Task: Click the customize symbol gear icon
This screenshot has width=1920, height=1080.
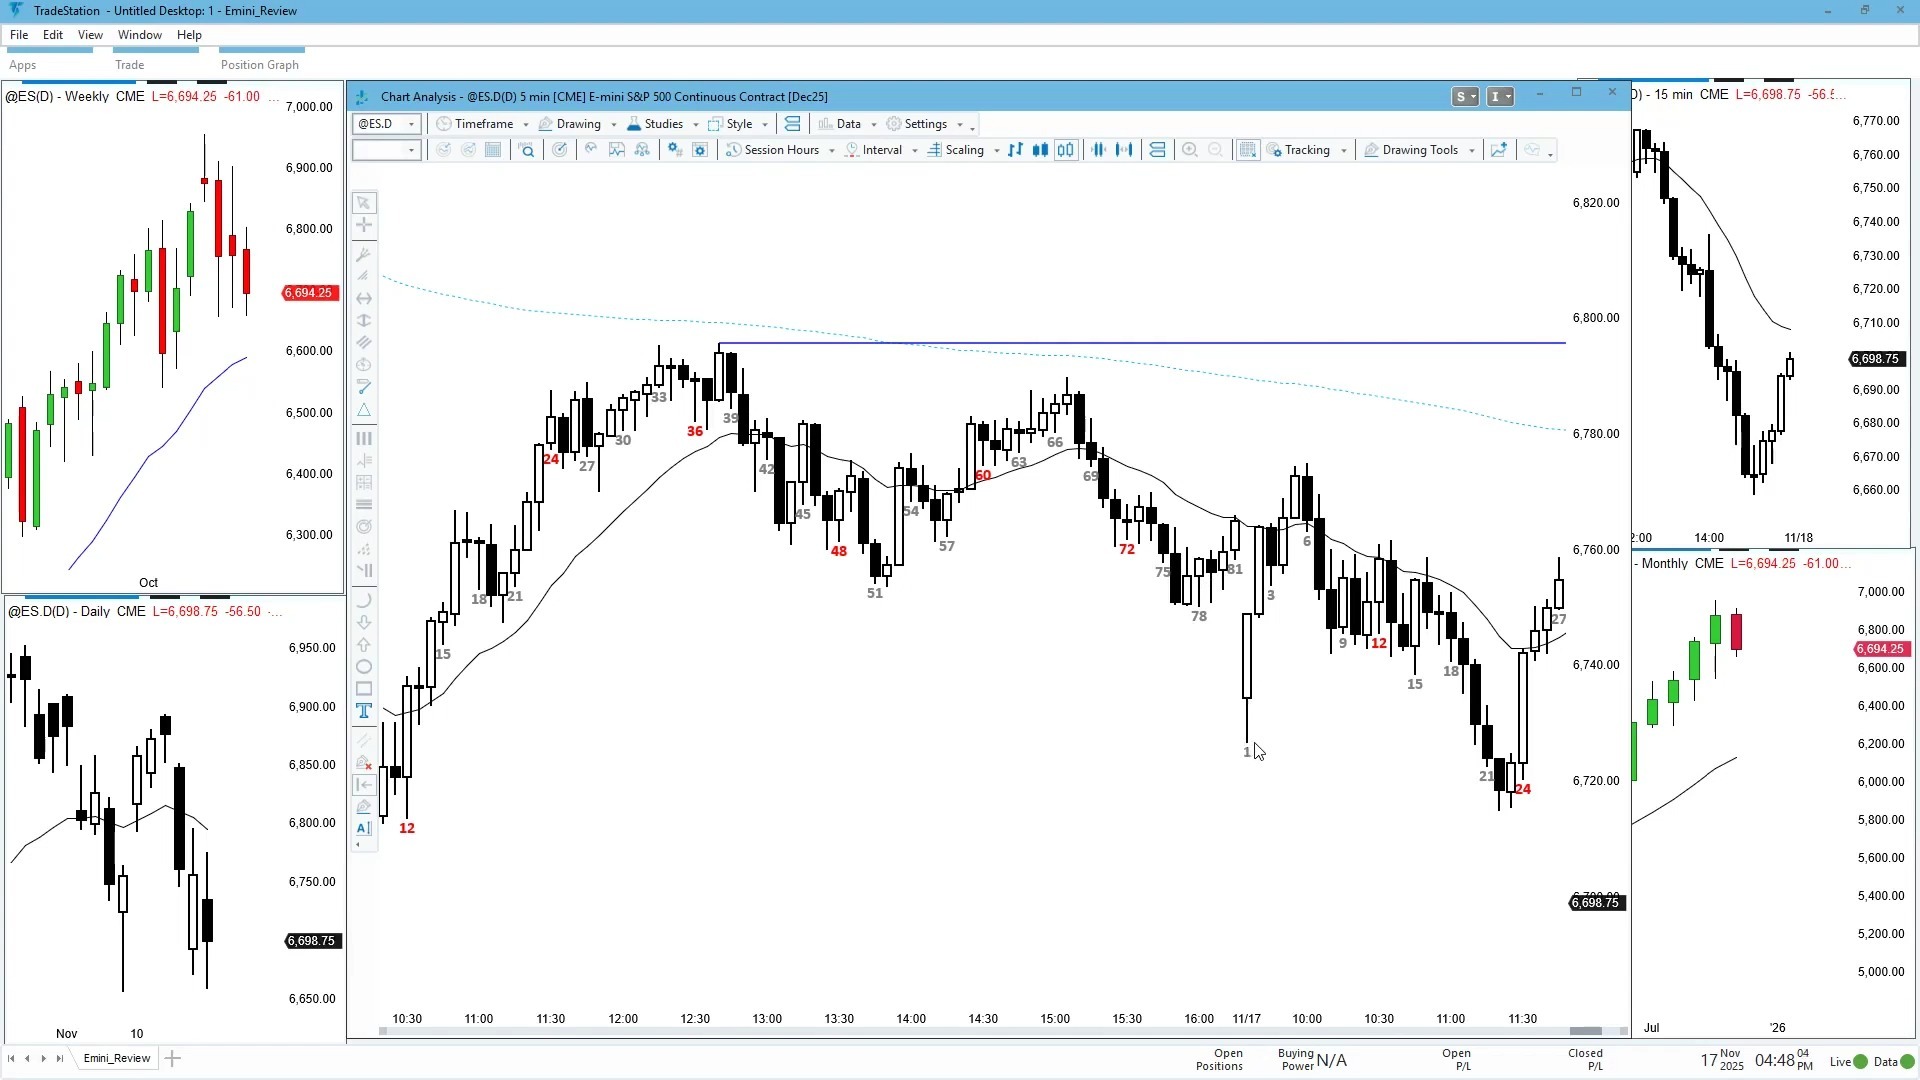Action: pyautogui.click(x=675, y=150)
